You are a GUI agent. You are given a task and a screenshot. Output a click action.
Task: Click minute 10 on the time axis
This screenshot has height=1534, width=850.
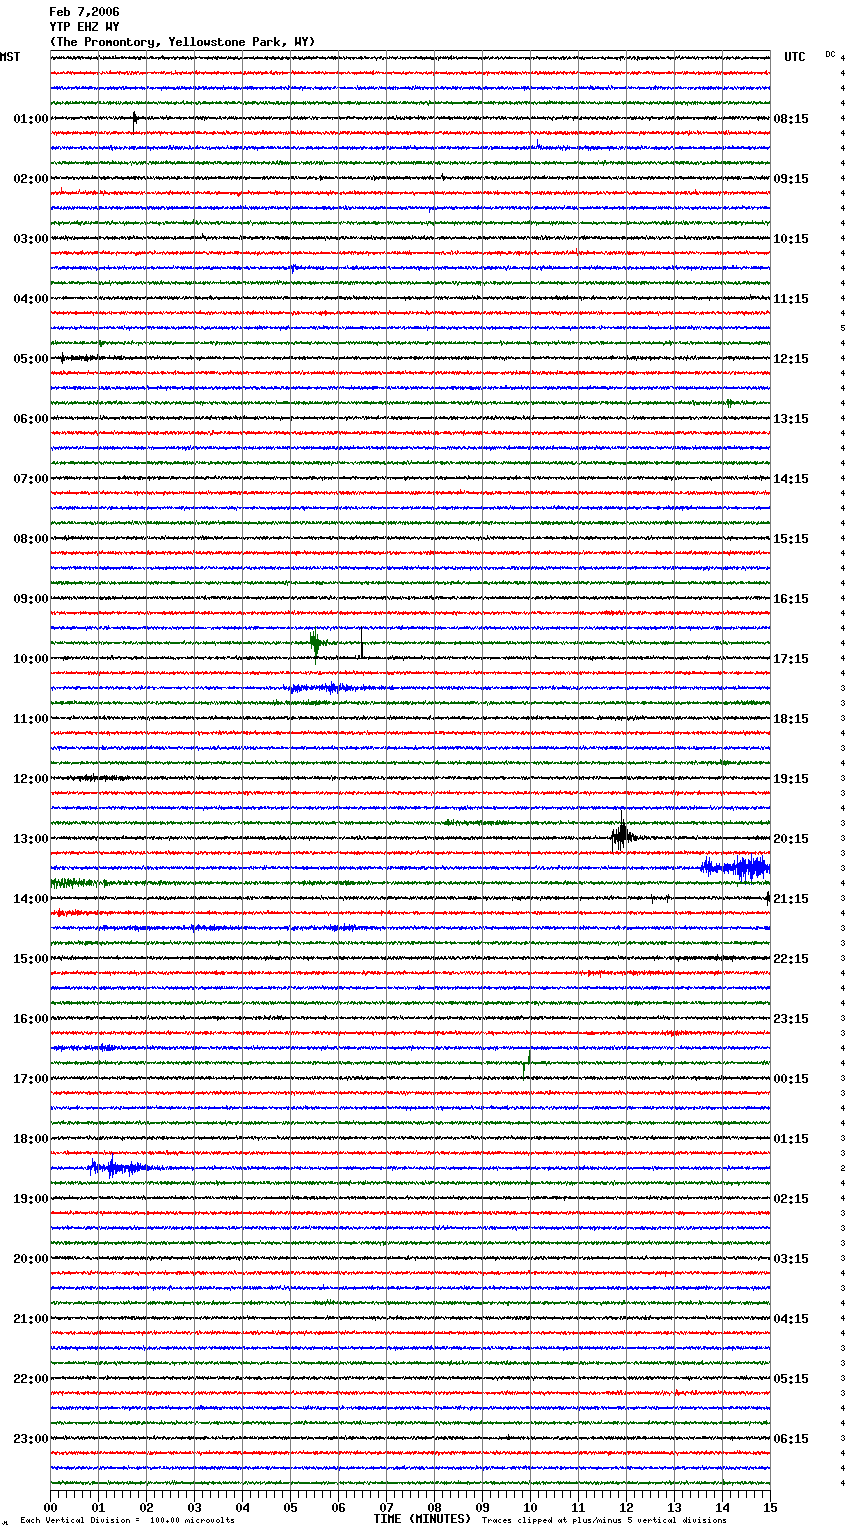(x=530, y=1507)
